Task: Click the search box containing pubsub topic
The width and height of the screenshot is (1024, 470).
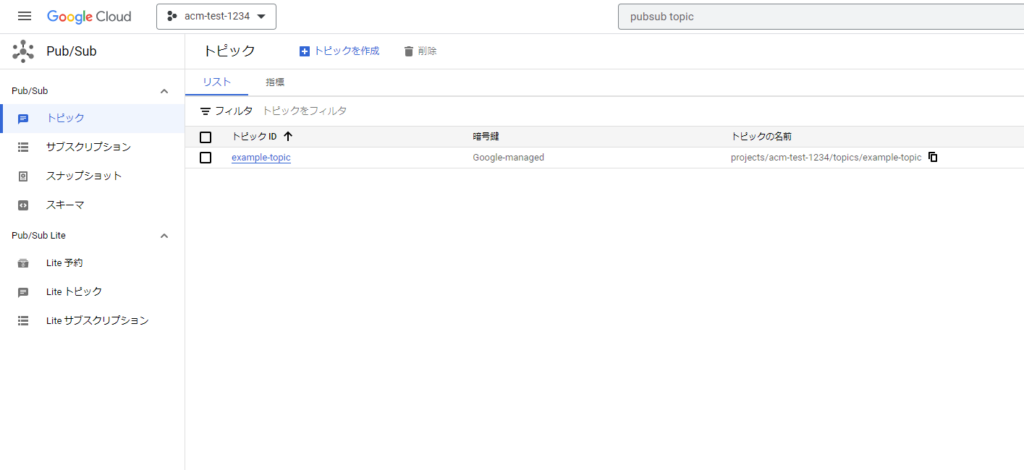Action: pos(821,17)
